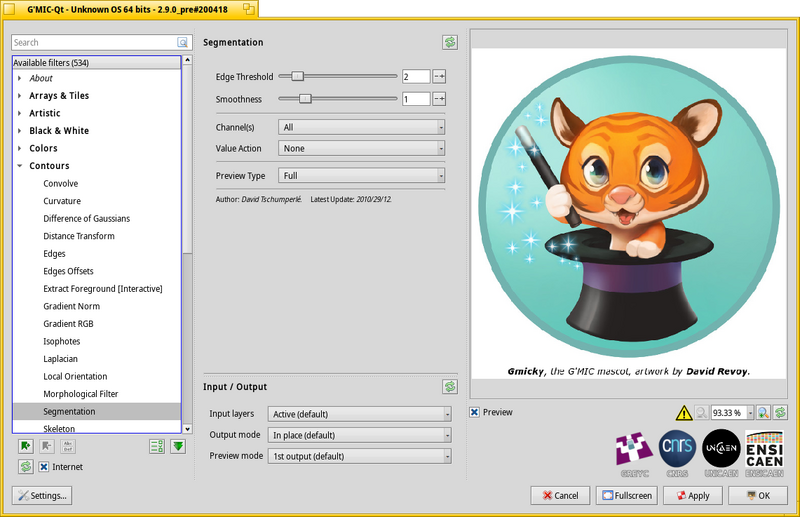Click the CNRS logo
The width and height of the screenshot is (800, 517).
coord(677,454)
